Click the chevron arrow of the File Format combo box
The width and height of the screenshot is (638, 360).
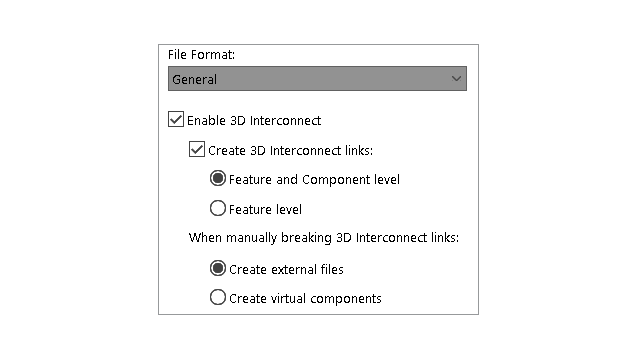(x=456, y=79)
